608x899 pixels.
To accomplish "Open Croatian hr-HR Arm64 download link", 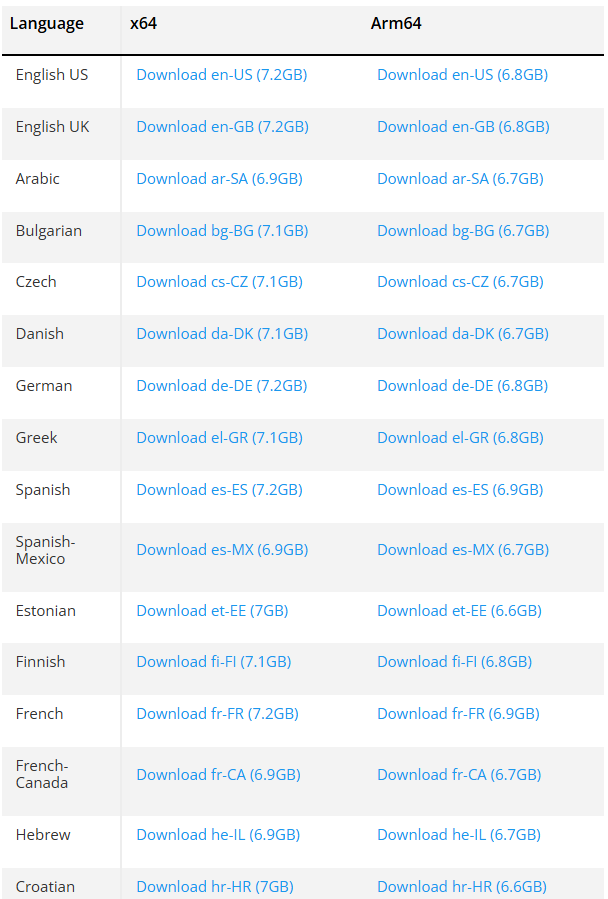I will (462, 887).
